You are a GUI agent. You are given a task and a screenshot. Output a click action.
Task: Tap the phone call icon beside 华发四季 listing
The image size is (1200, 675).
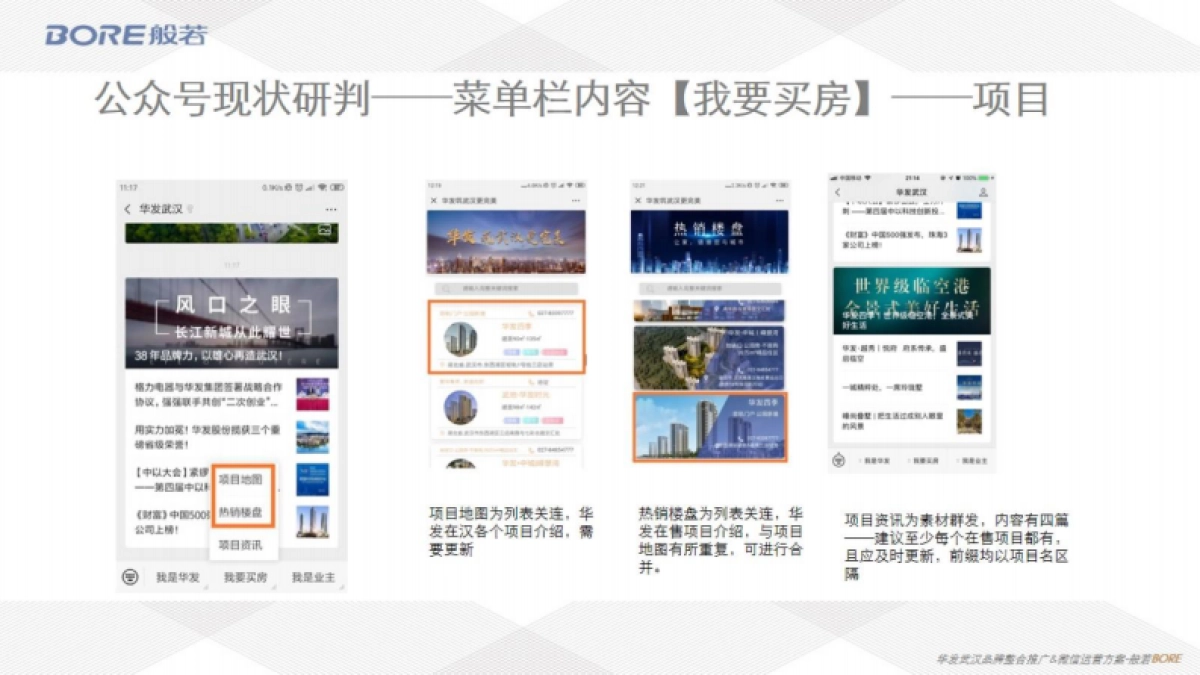pos(530,311)
